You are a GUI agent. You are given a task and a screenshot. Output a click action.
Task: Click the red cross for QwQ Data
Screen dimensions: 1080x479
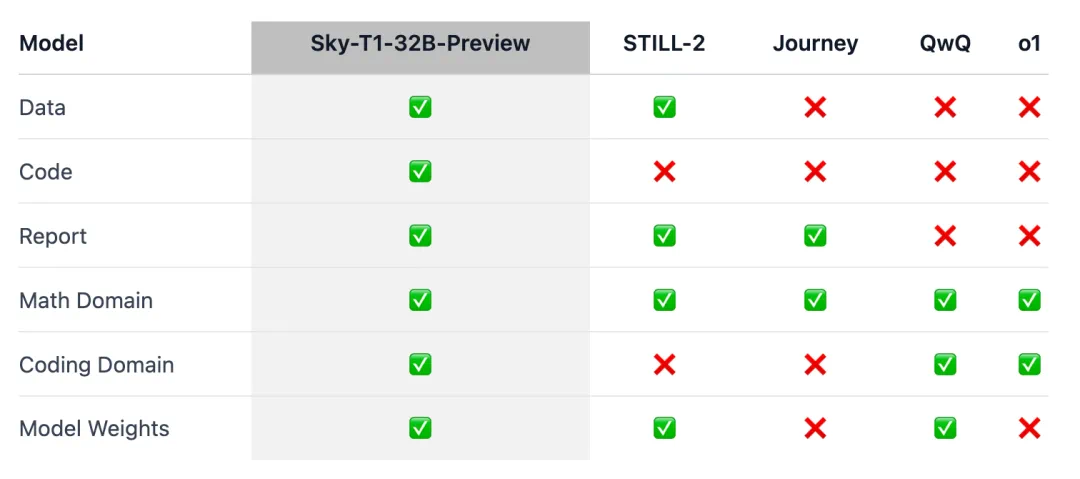click(945, 107)
